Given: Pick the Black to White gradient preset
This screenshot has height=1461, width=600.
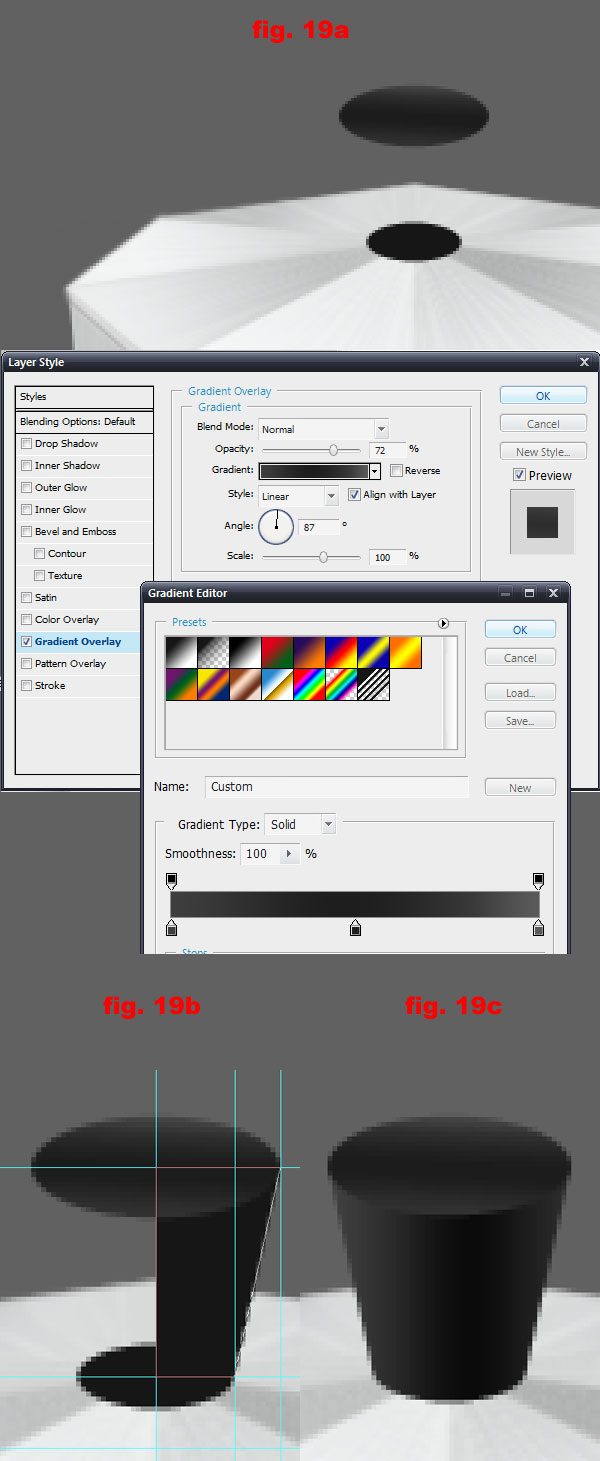Looking at the screenshot, I should (245, 653).
